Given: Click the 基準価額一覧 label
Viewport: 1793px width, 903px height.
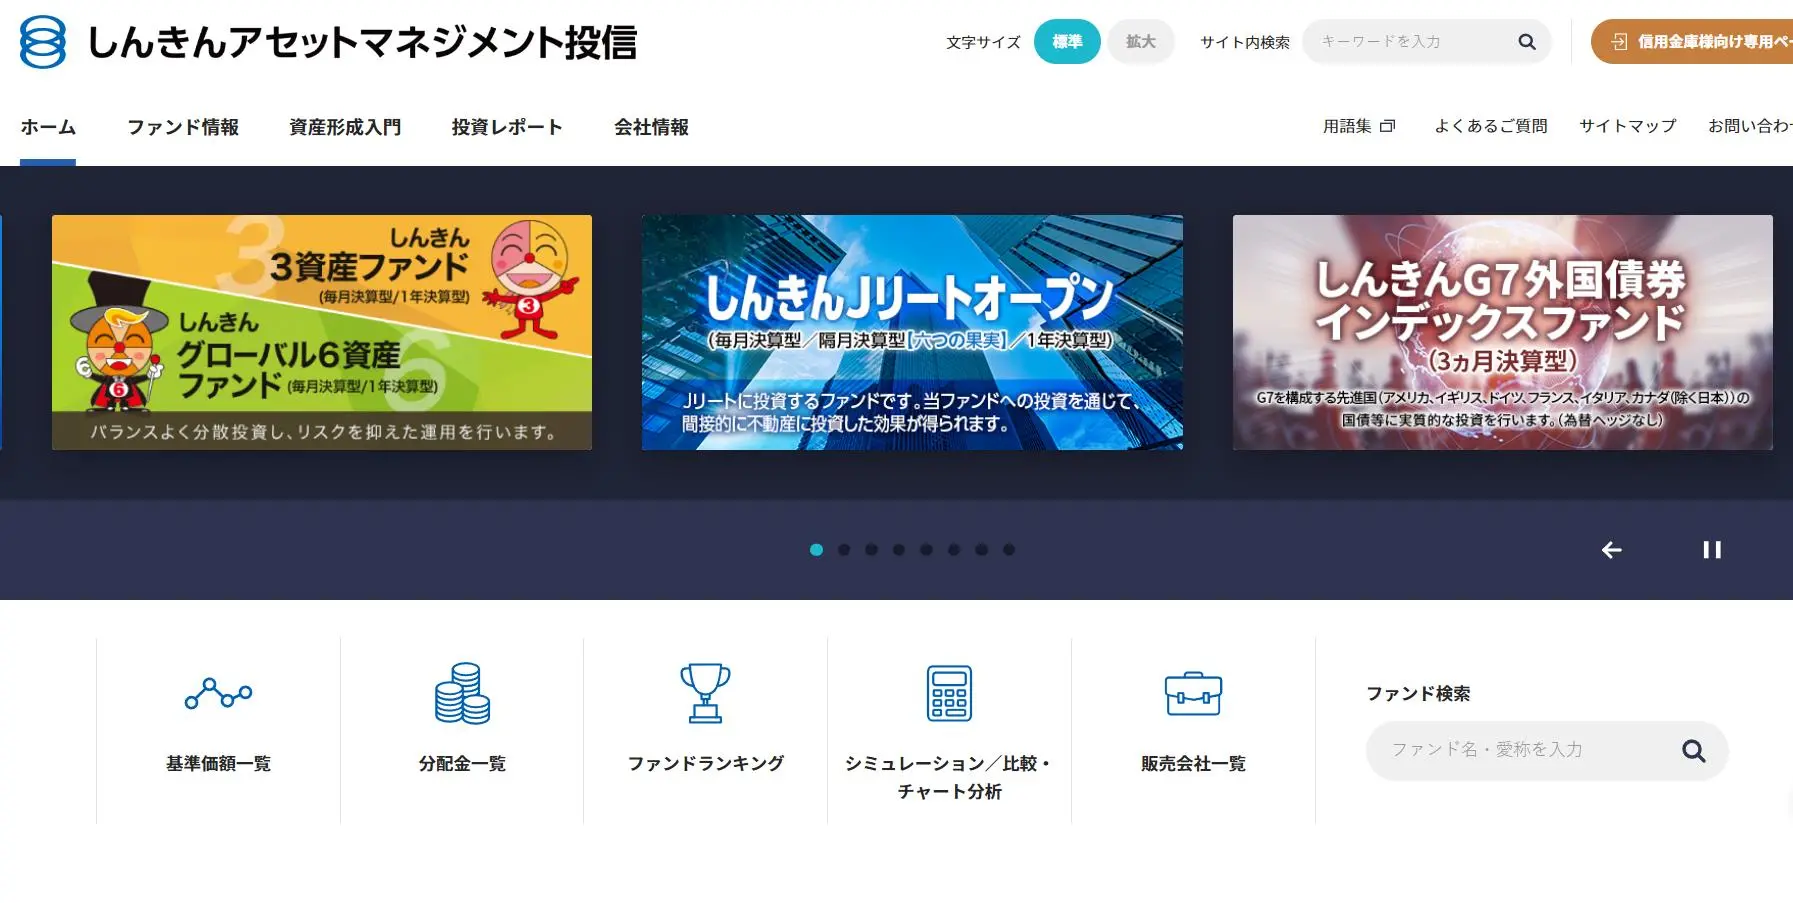Looking at the screenshot, I should tap(218, 764).
